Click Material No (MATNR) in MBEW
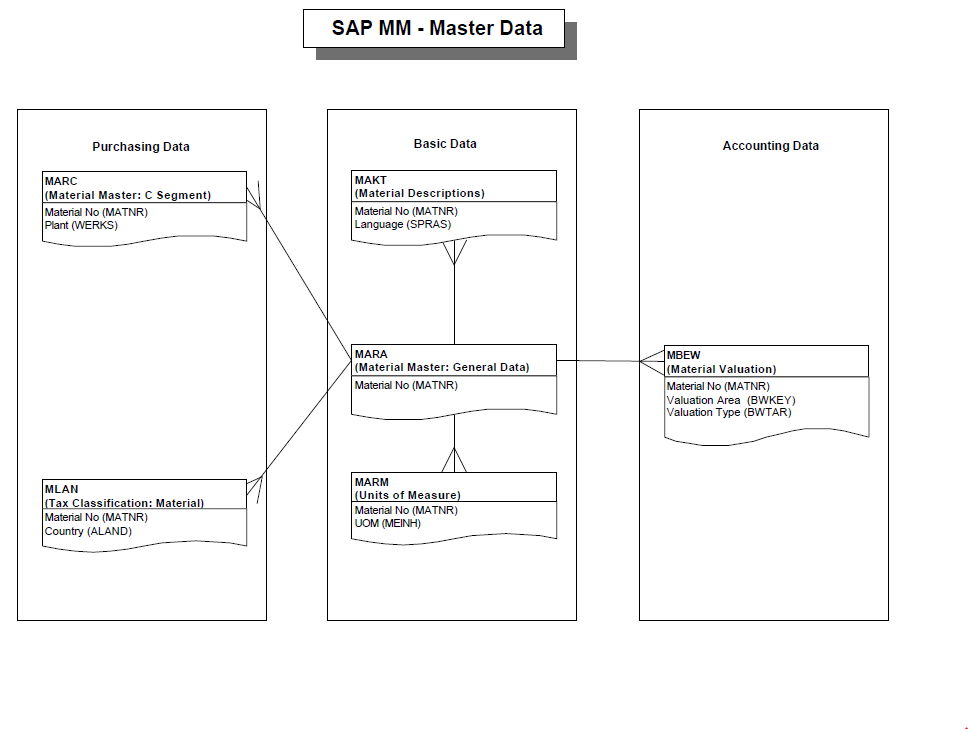This screenshot has width=968, height=729. 718,386
